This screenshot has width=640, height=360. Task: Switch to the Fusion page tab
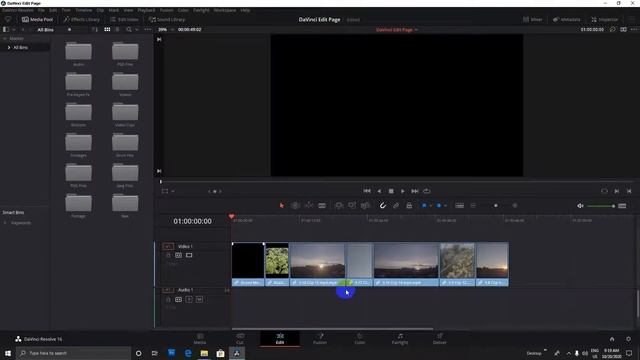click(320, 338)
